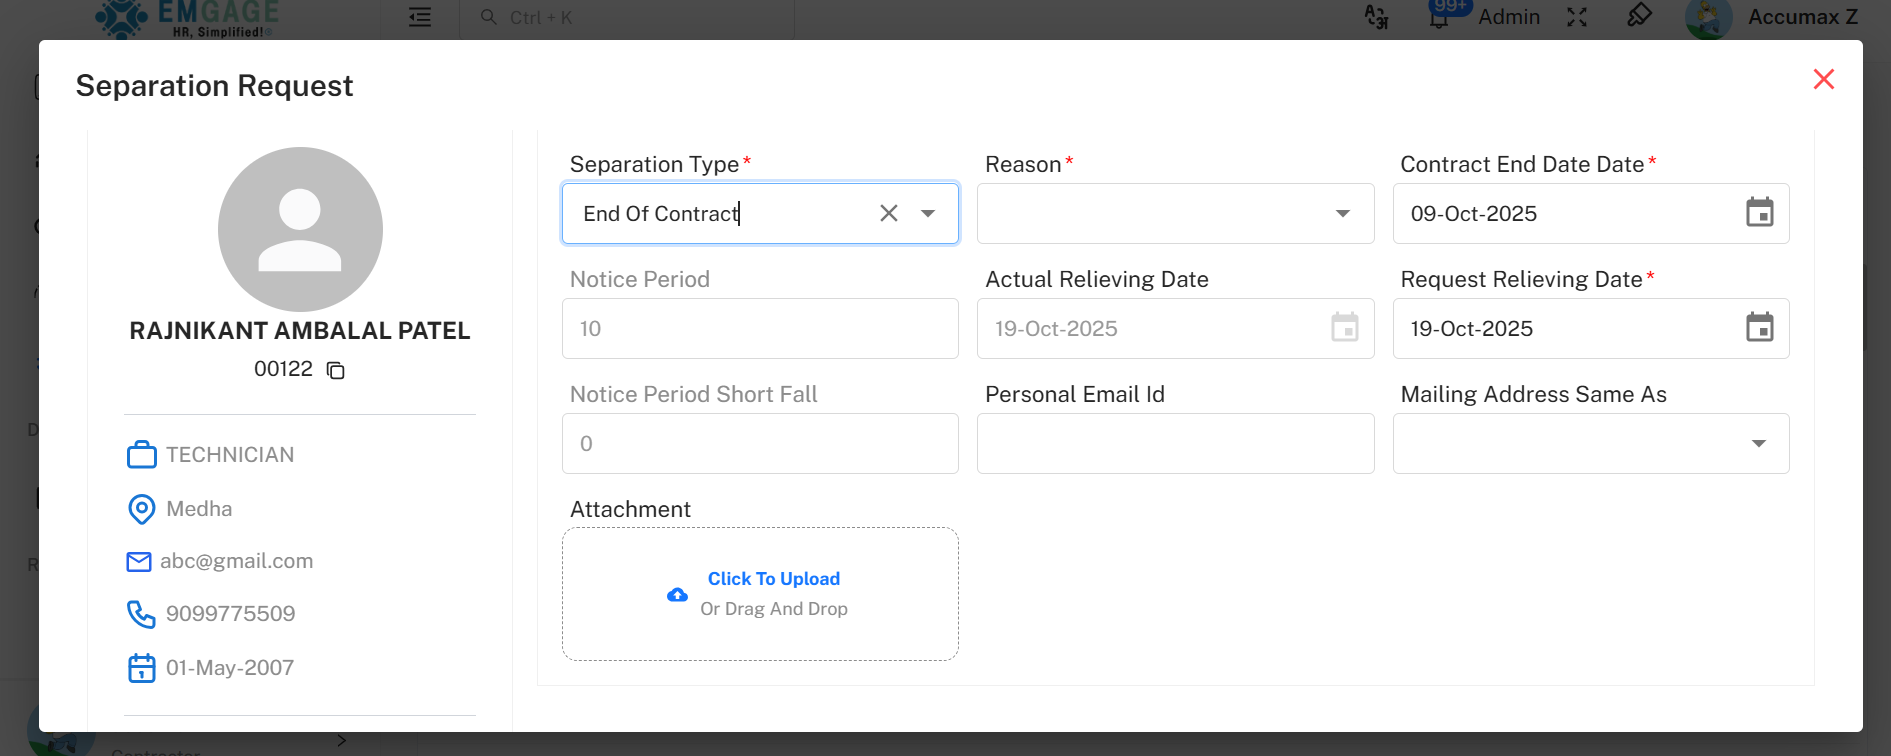Screen dimensions: 1891x756
Task: Expand the Separation Type dropdown
Action: pyautogui.click(x=928, y=213)
